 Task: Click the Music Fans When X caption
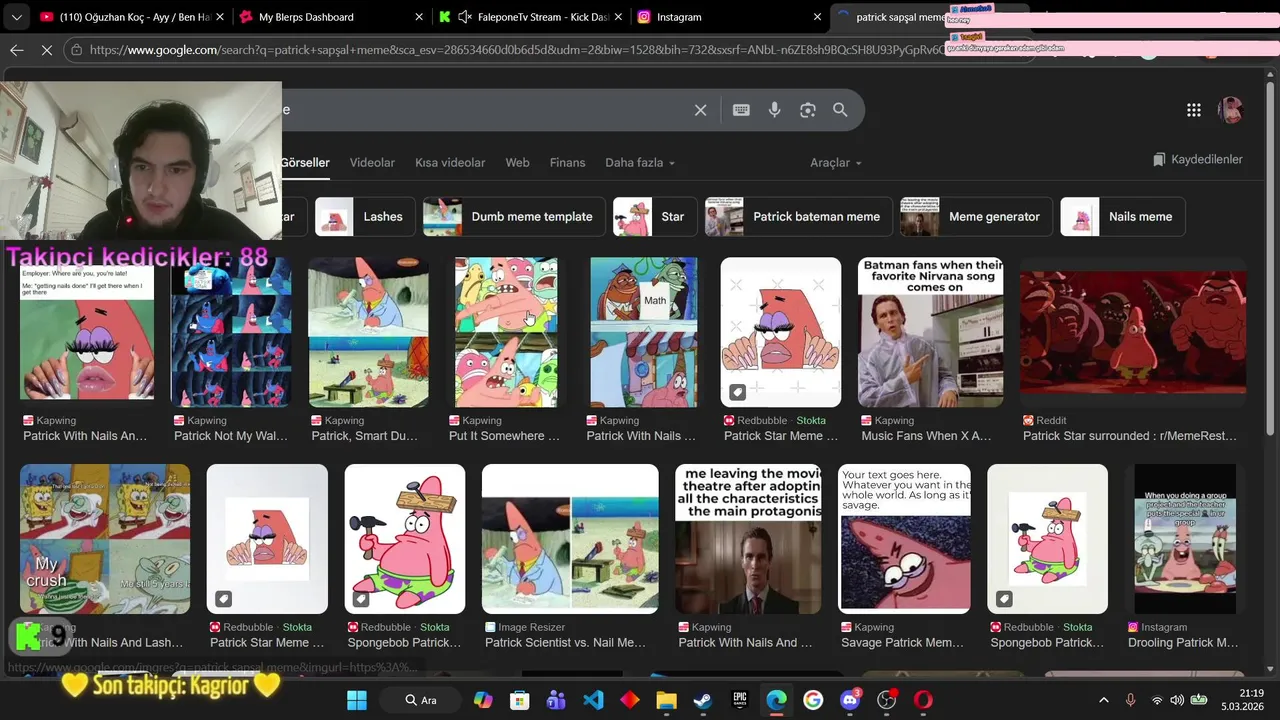pyautogui.click(x=926, y=436)
